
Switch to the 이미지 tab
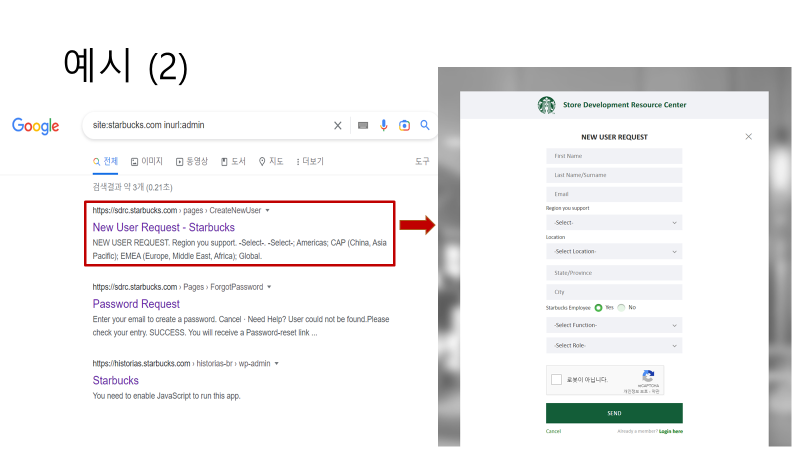click(146, 161)
